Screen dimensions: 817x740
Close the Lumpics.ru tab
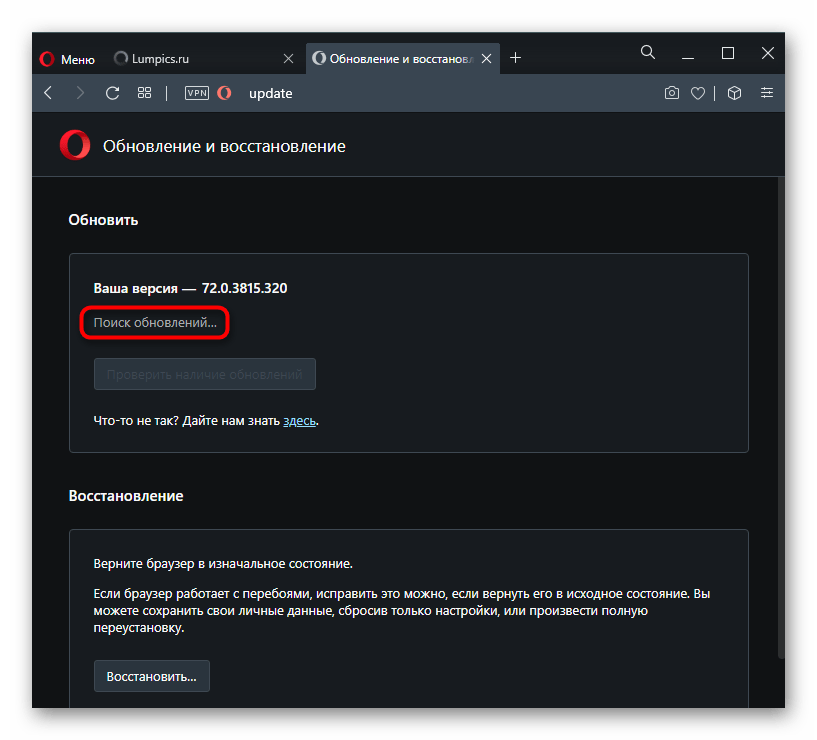[288, 59]
